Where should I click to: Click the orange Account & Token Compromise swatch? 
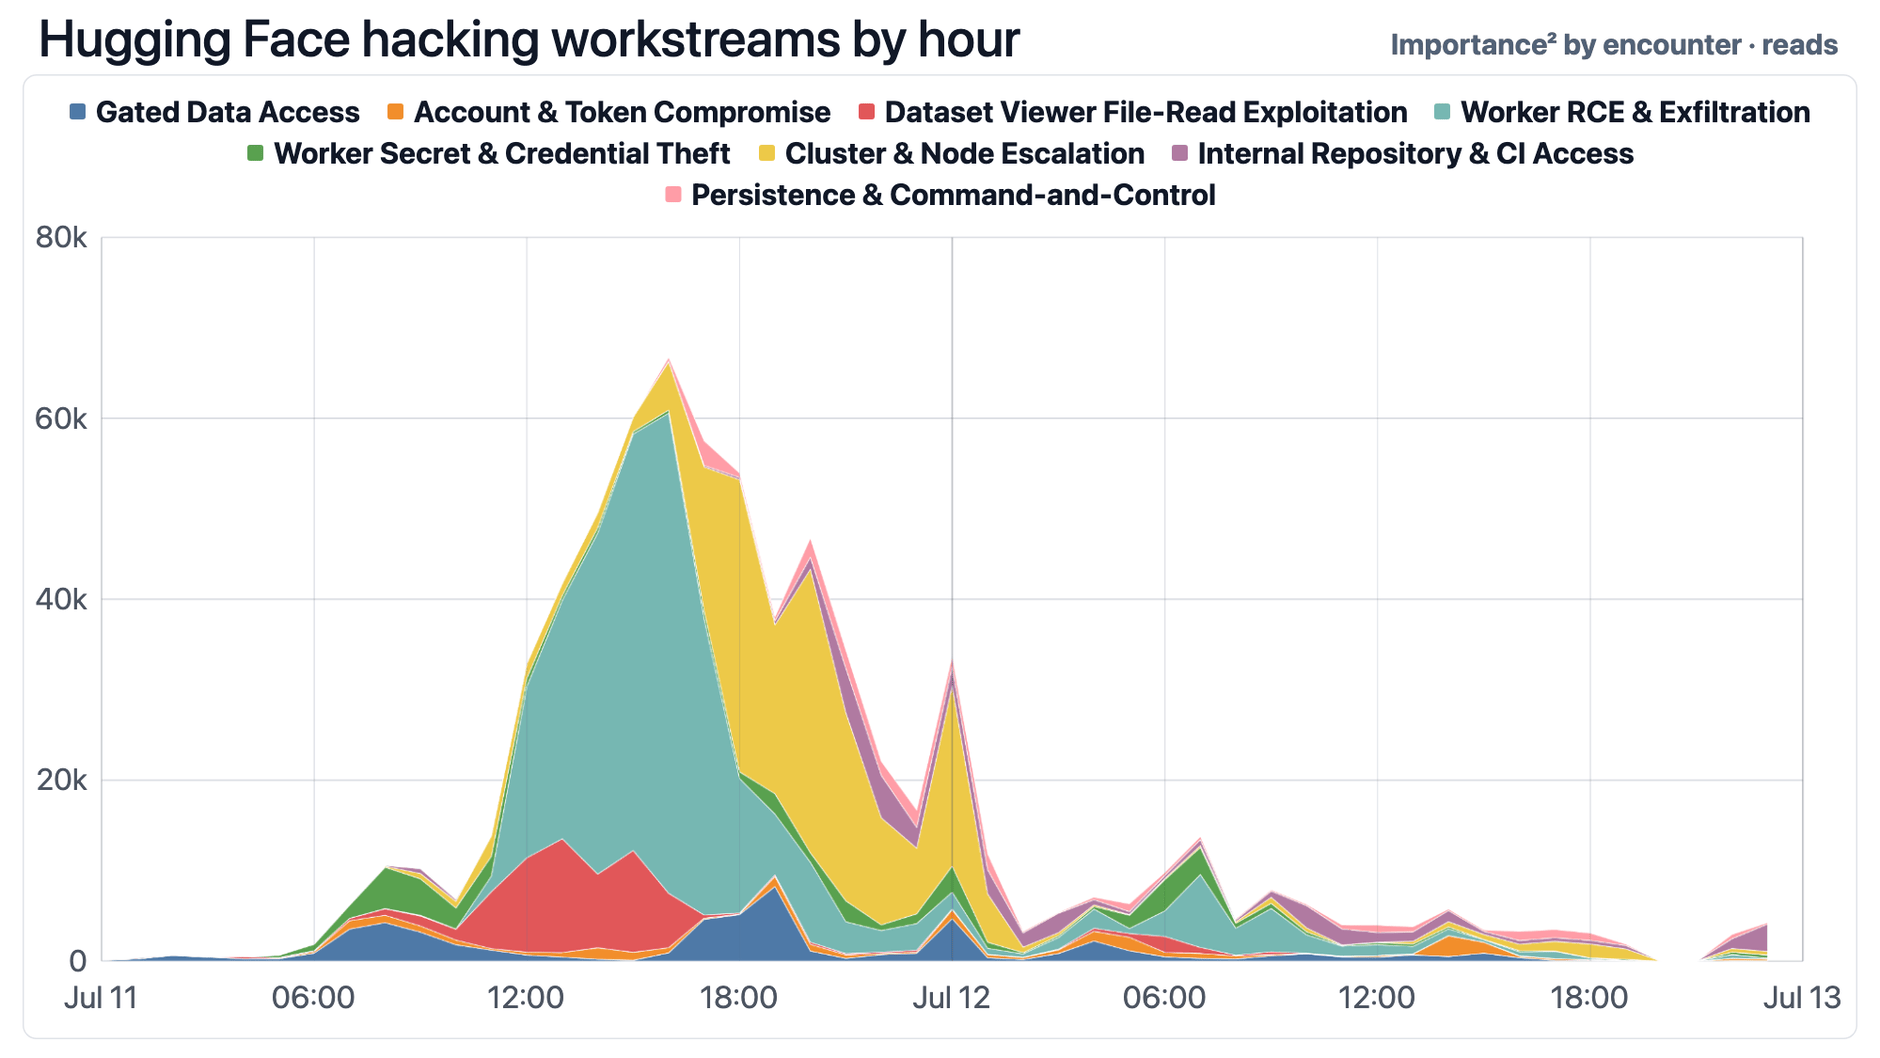(x=396, y=113)
